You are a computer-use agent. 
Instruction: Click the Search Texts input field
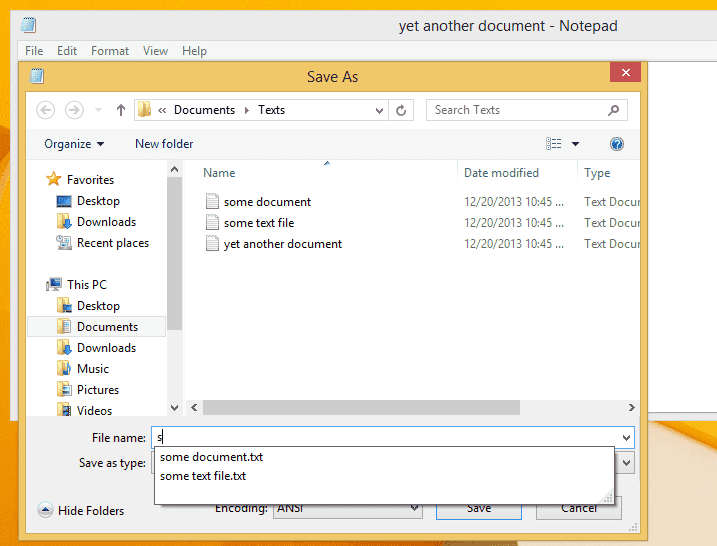click(520, 110)
